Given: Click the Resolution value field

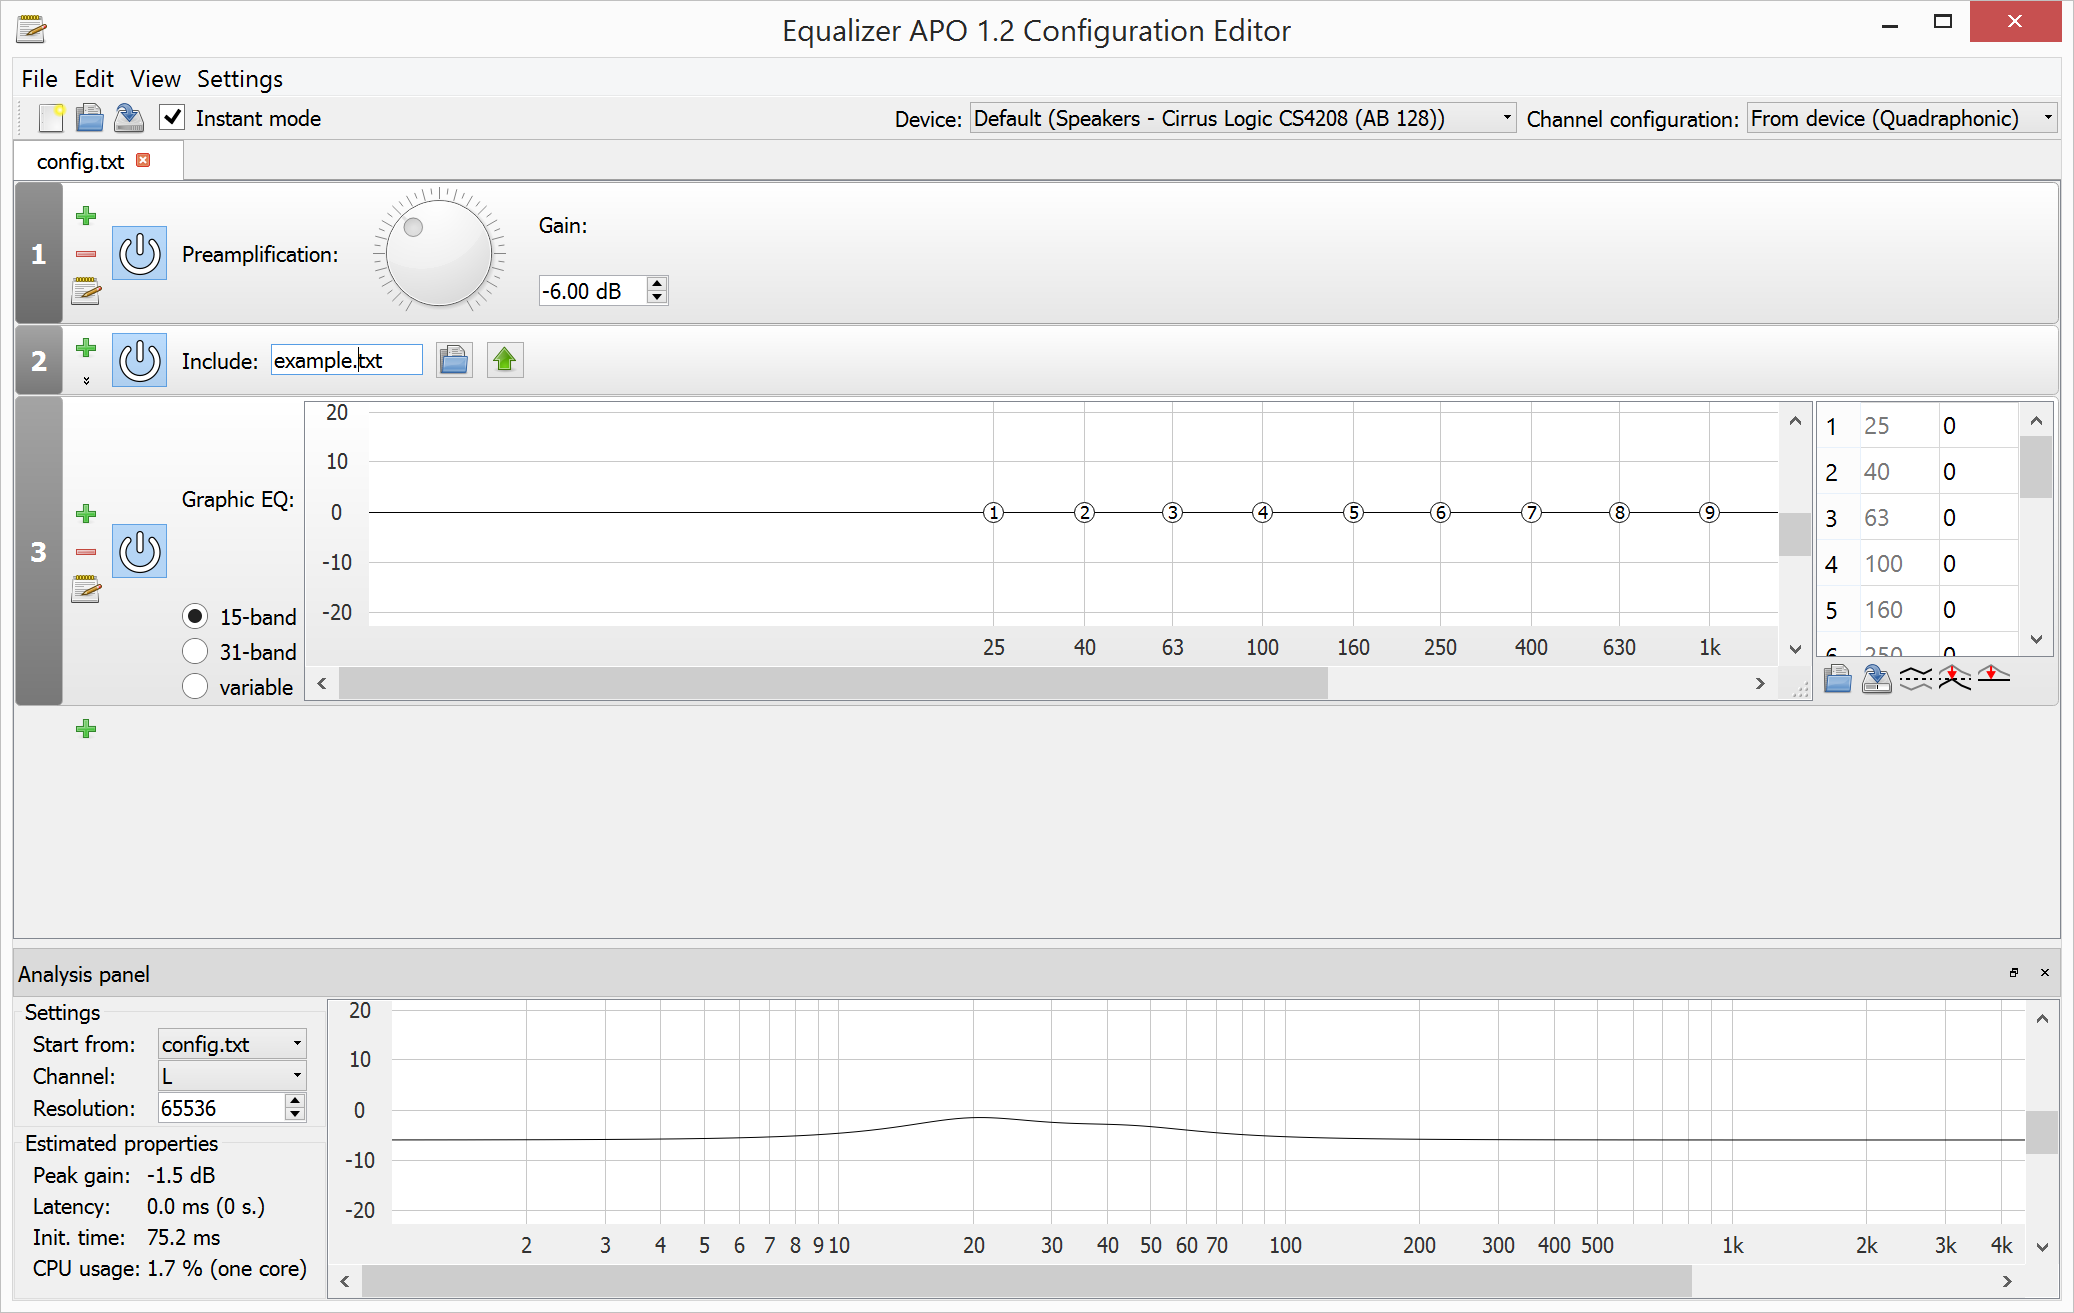Looking at the screenshot, I should tap(222, 1108).
